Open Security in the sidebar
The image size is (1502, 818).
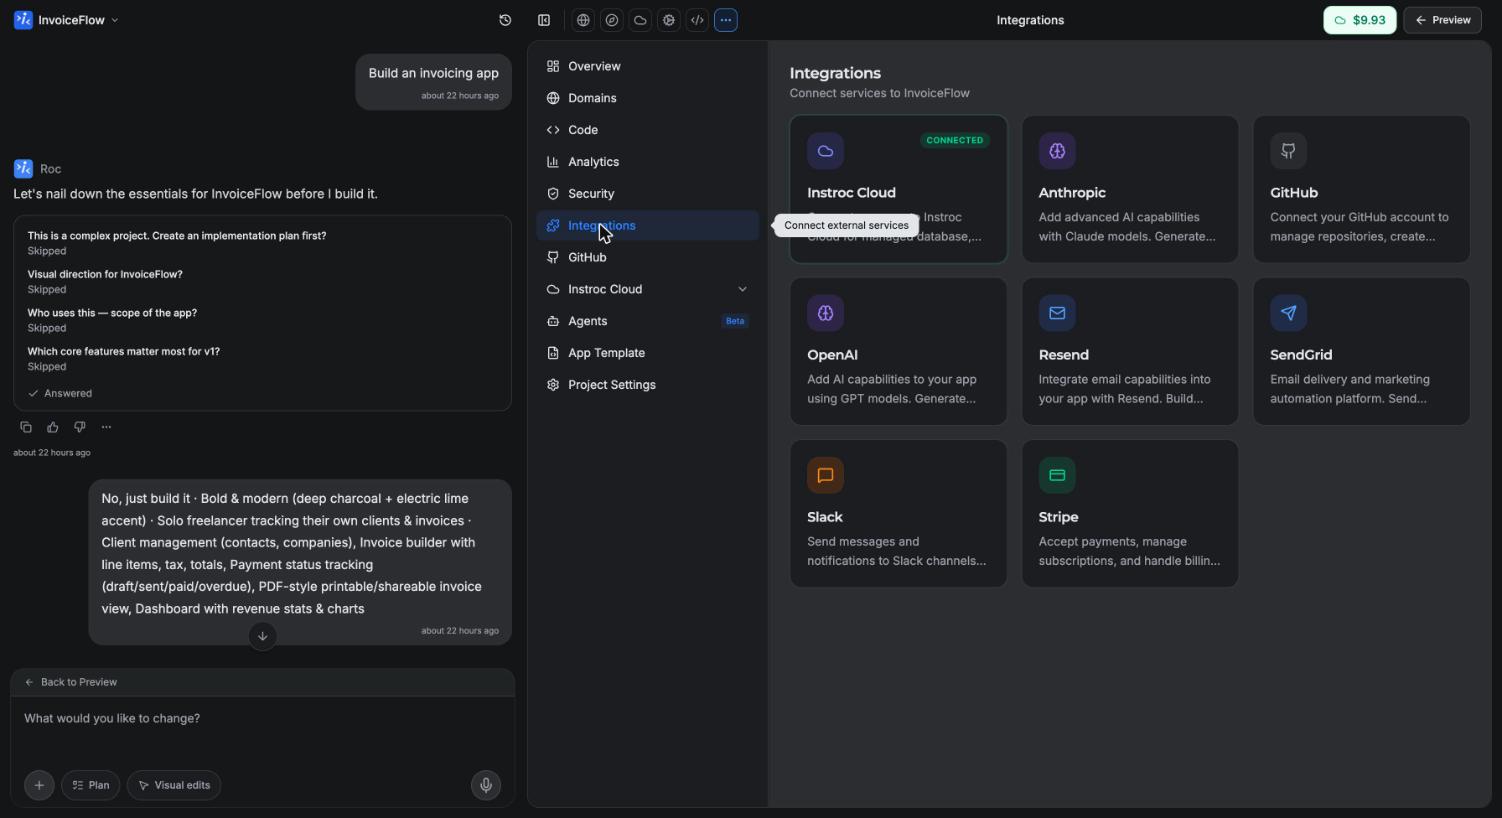pyautogui.click(x=647, y=194)
